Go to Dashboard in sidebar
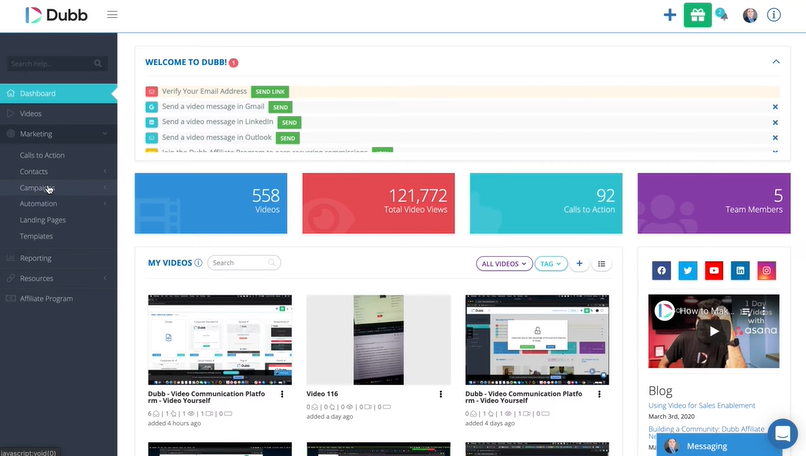 coord(59,93)
